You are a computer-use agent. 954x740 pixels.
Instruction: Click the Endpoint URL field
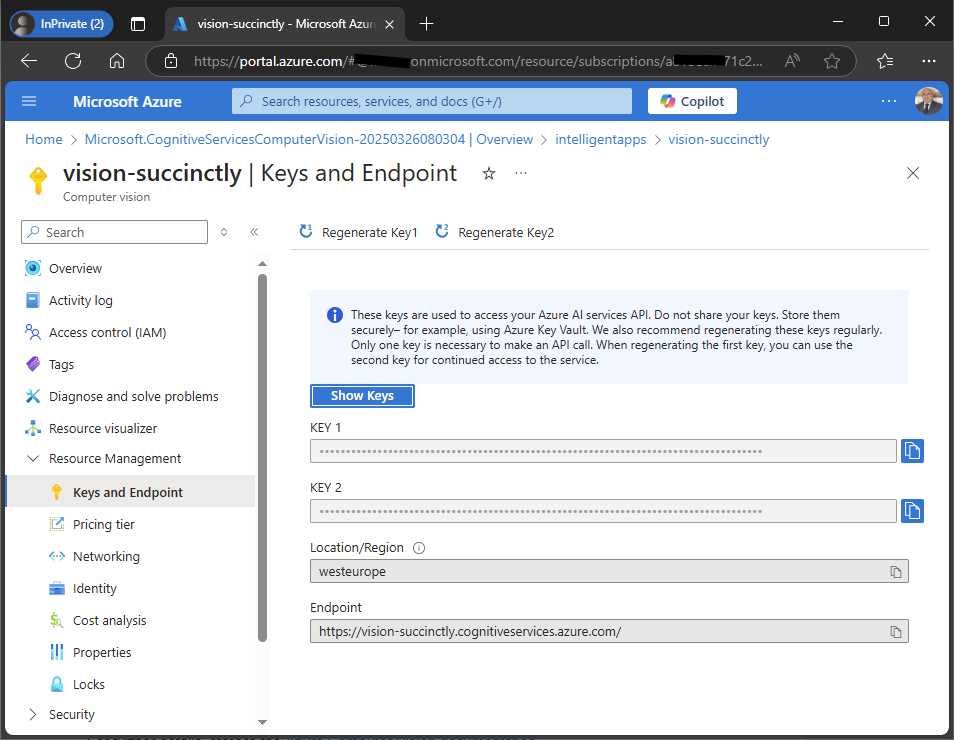[609, 631]
